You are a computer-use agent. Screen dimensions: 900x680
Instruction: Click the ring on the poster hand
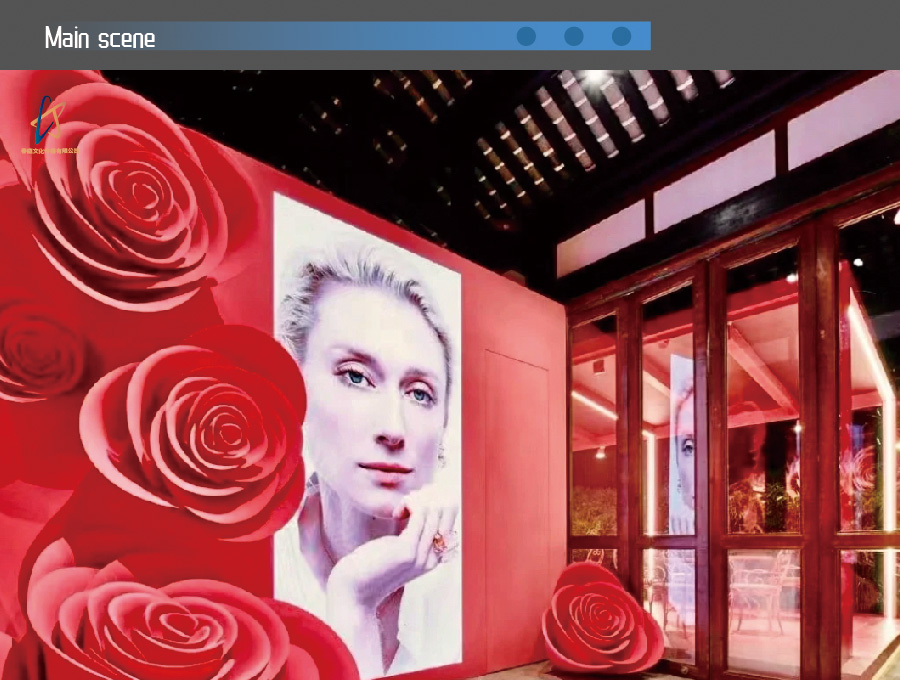point(441,543)
